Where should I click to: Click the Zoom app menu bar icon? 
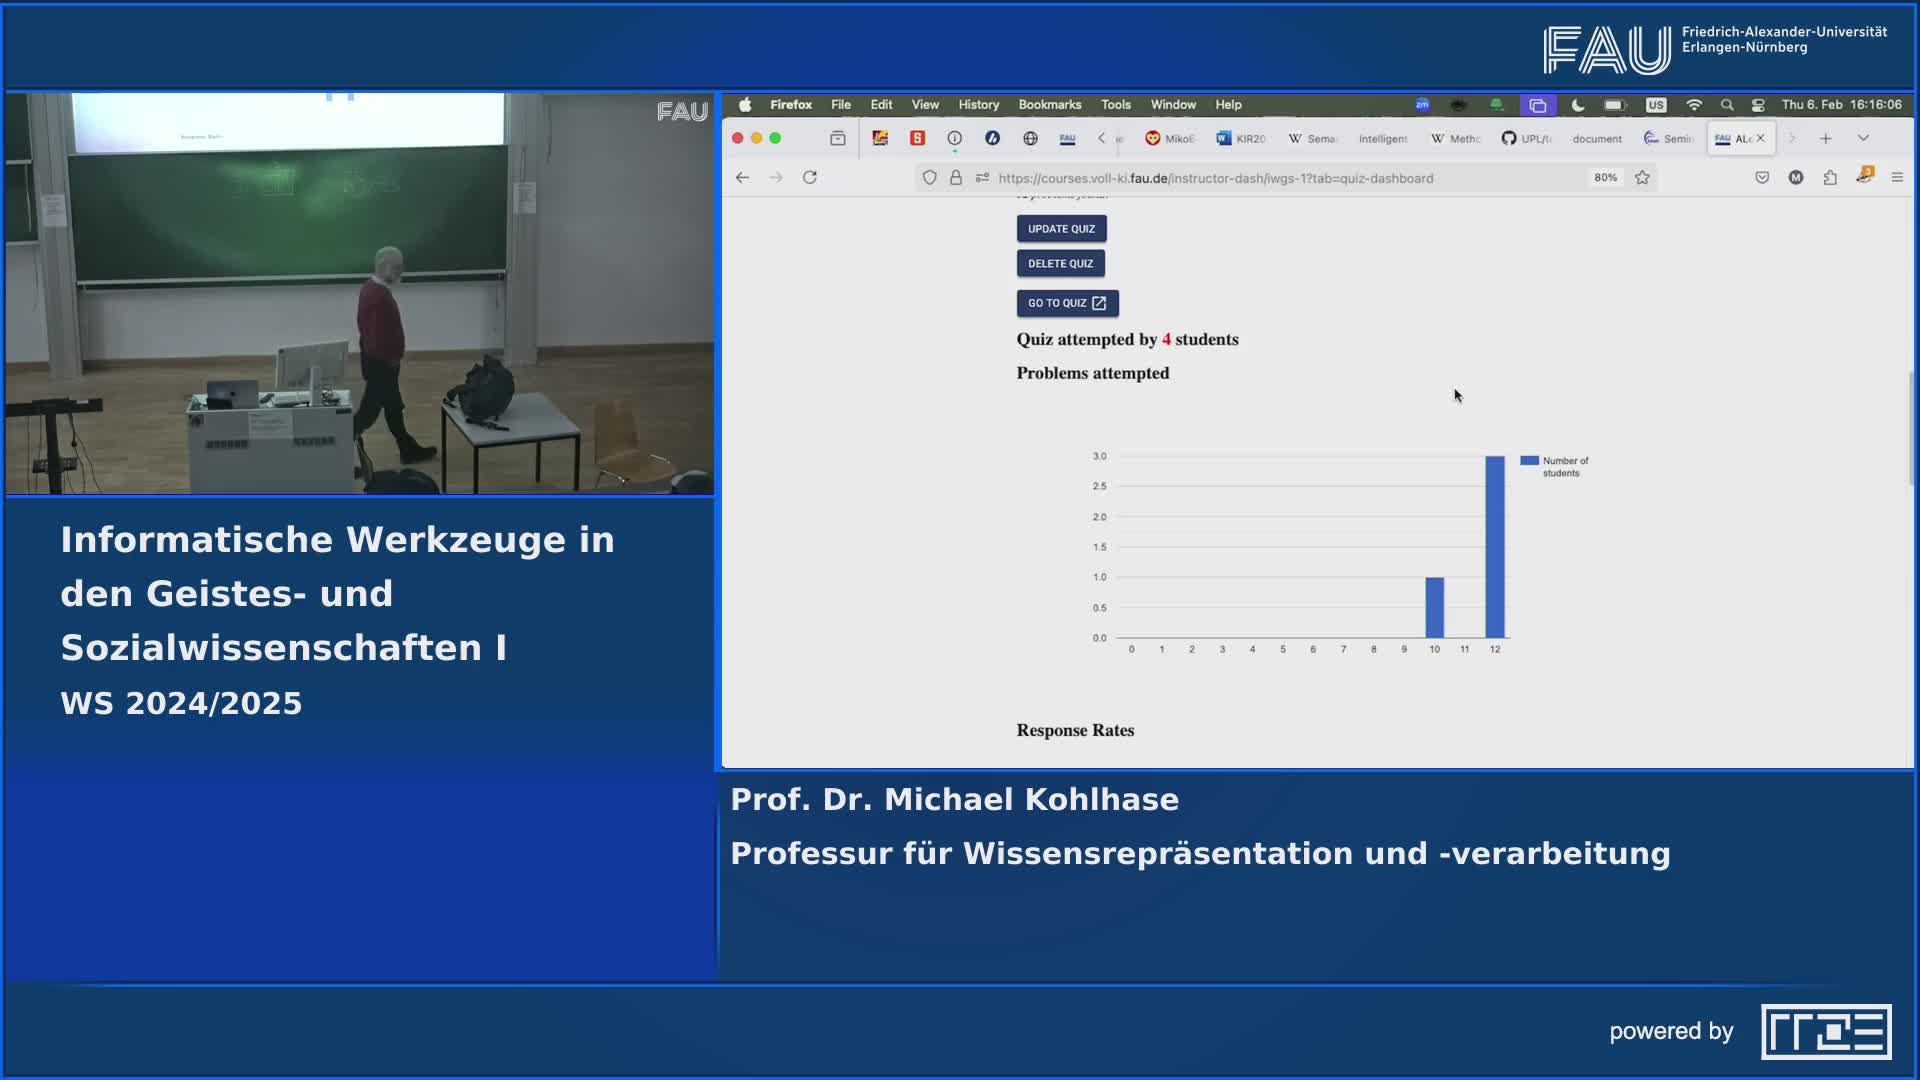click(1422, 104)
